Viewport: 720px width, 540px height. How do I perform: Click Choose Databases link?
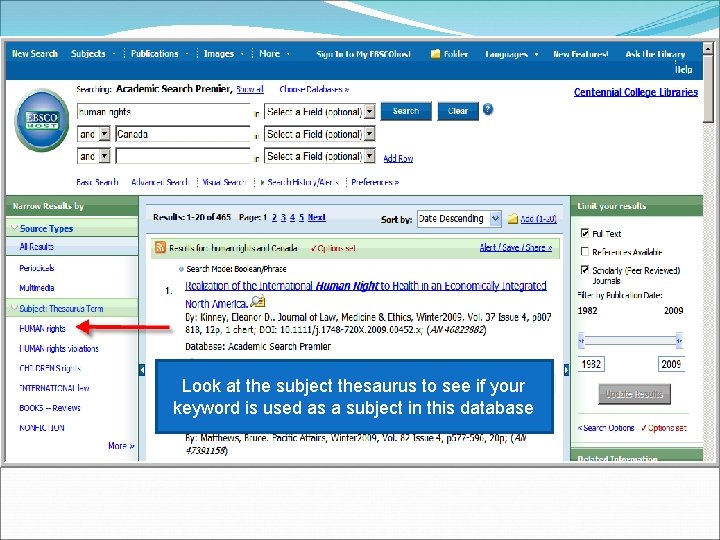pyautogui.click(x=314, y=89)
